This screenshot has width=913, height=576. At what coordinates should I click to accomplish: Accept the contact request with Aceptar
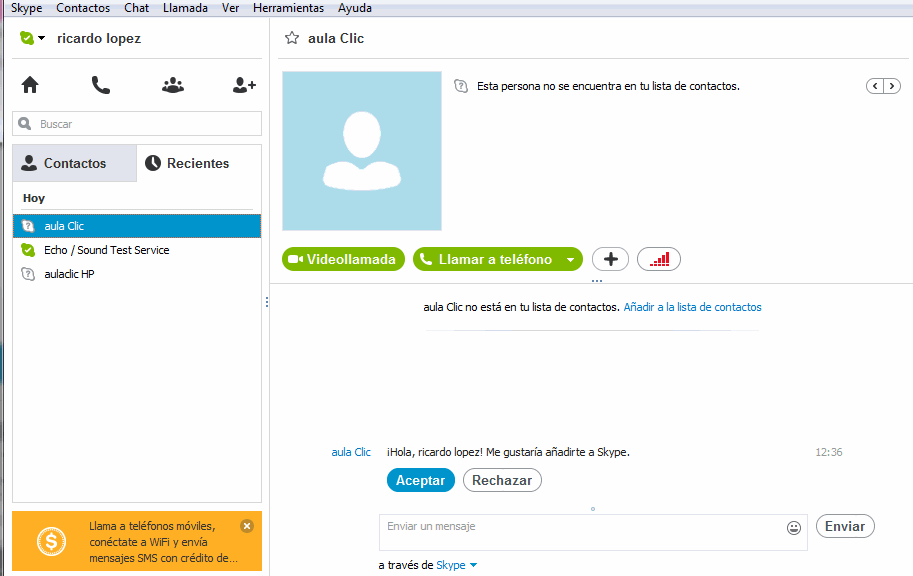click(420, 480)
